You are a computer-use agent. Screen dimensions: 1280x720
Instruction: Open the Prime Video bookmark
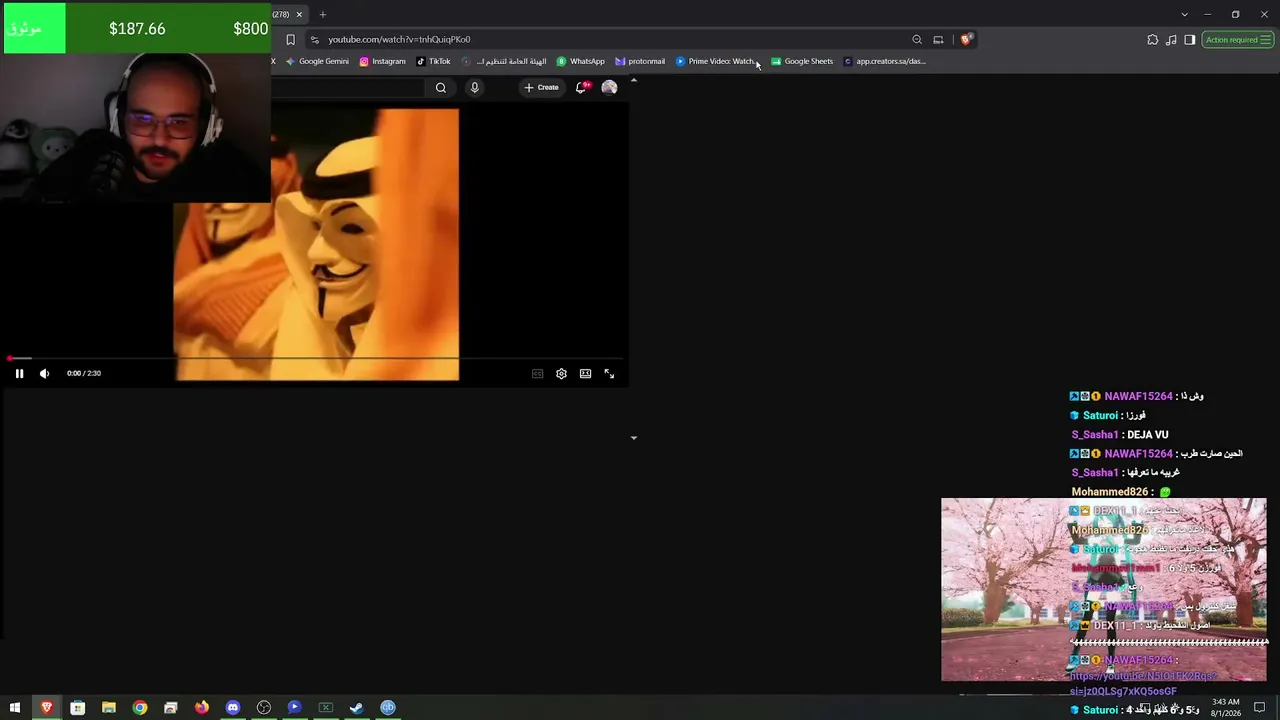coord(715,61)
